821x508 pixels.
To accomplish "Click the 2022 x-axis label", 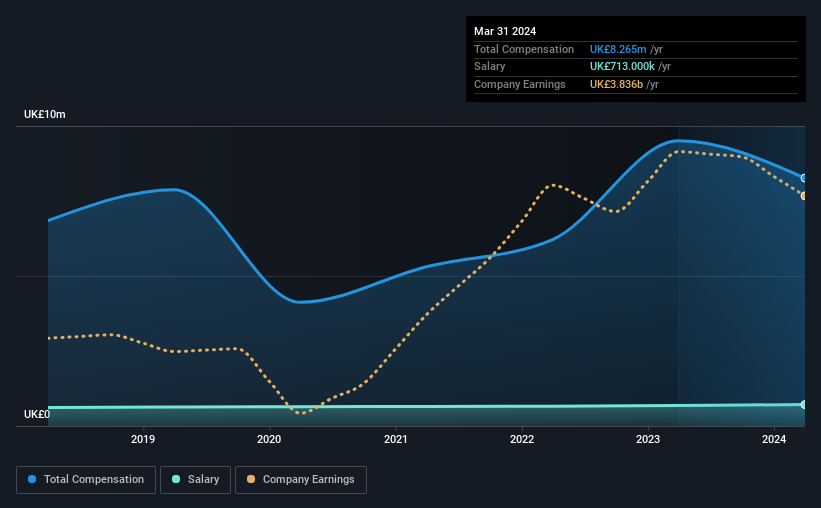I will click(522, 439).
